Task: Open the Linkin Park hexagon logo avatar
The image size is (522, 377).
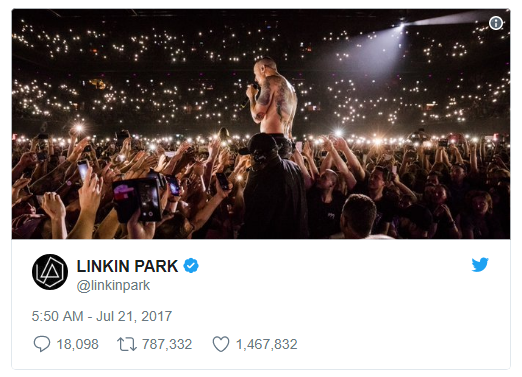Action: coord(50,272)
